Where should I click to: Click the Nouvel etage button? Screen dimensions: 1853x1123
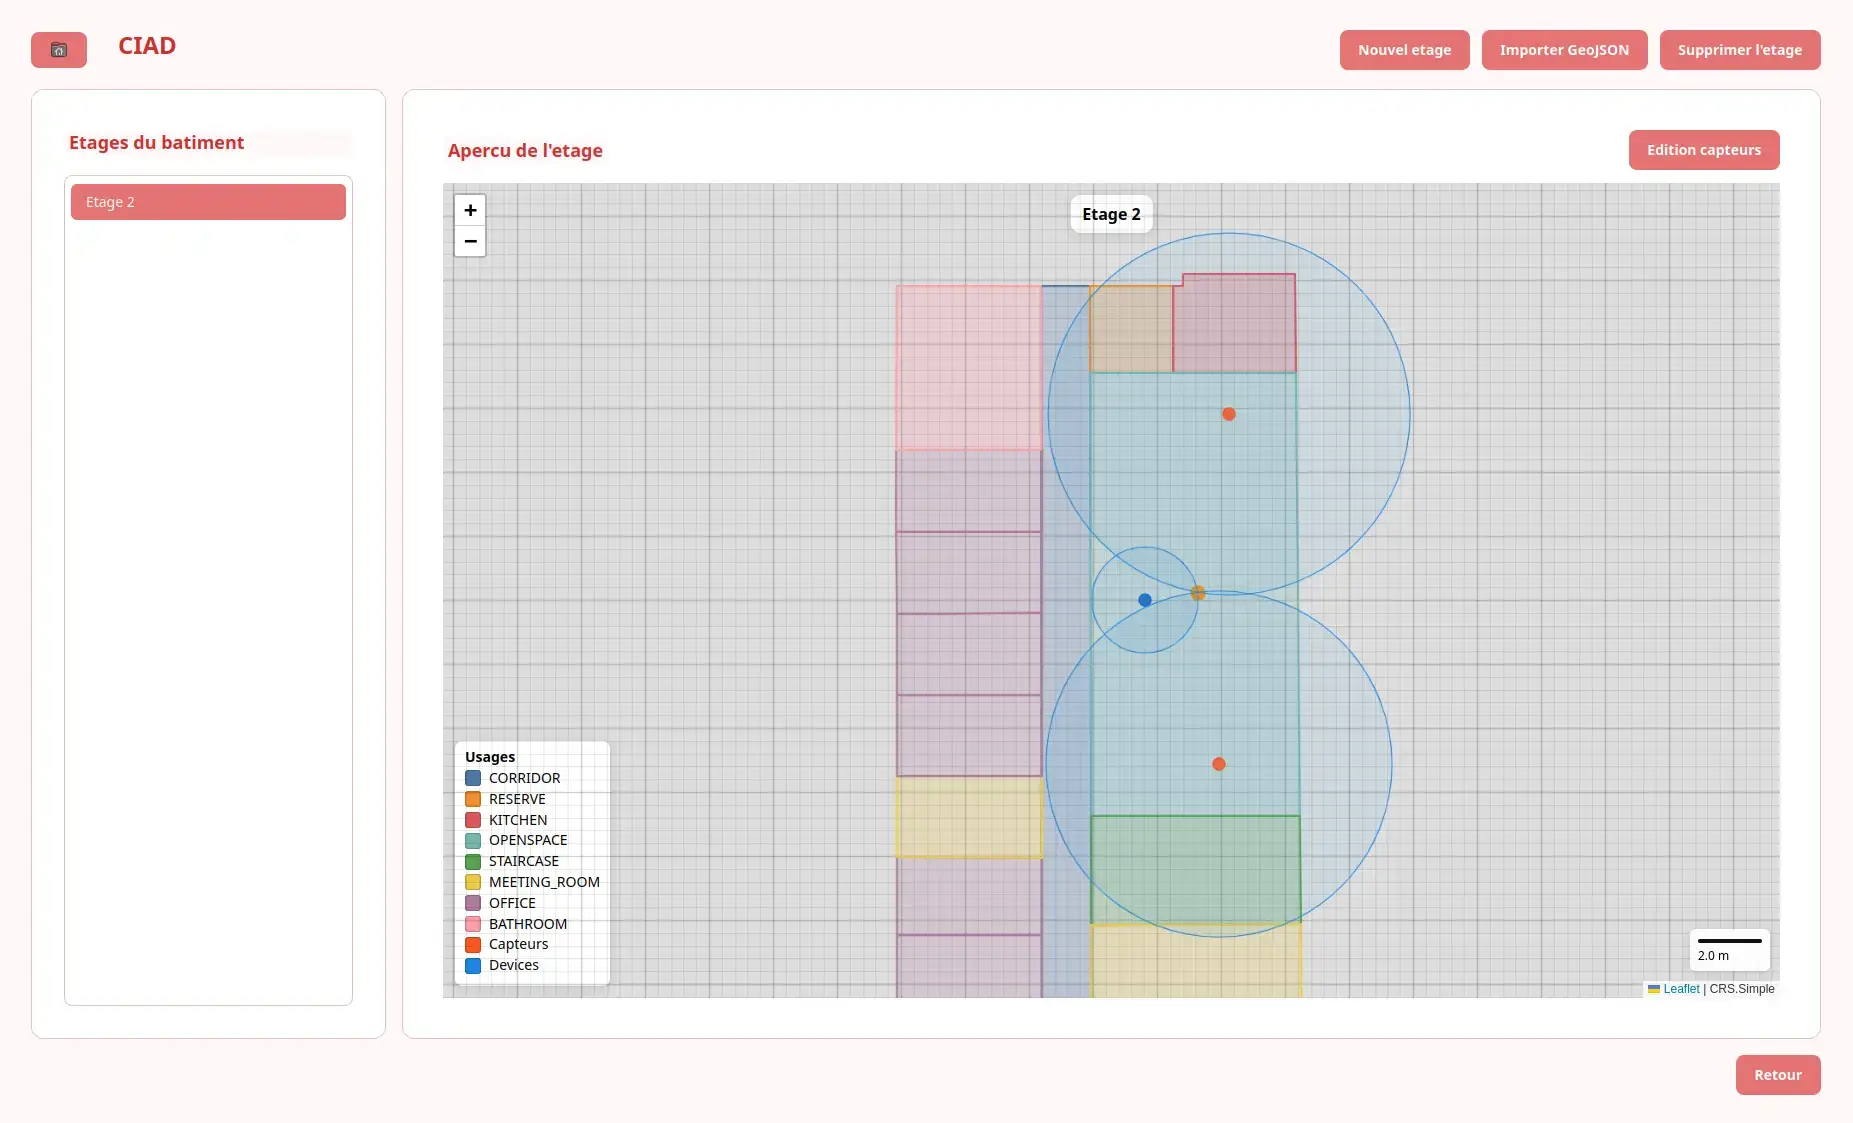[x=1404, y=50]
